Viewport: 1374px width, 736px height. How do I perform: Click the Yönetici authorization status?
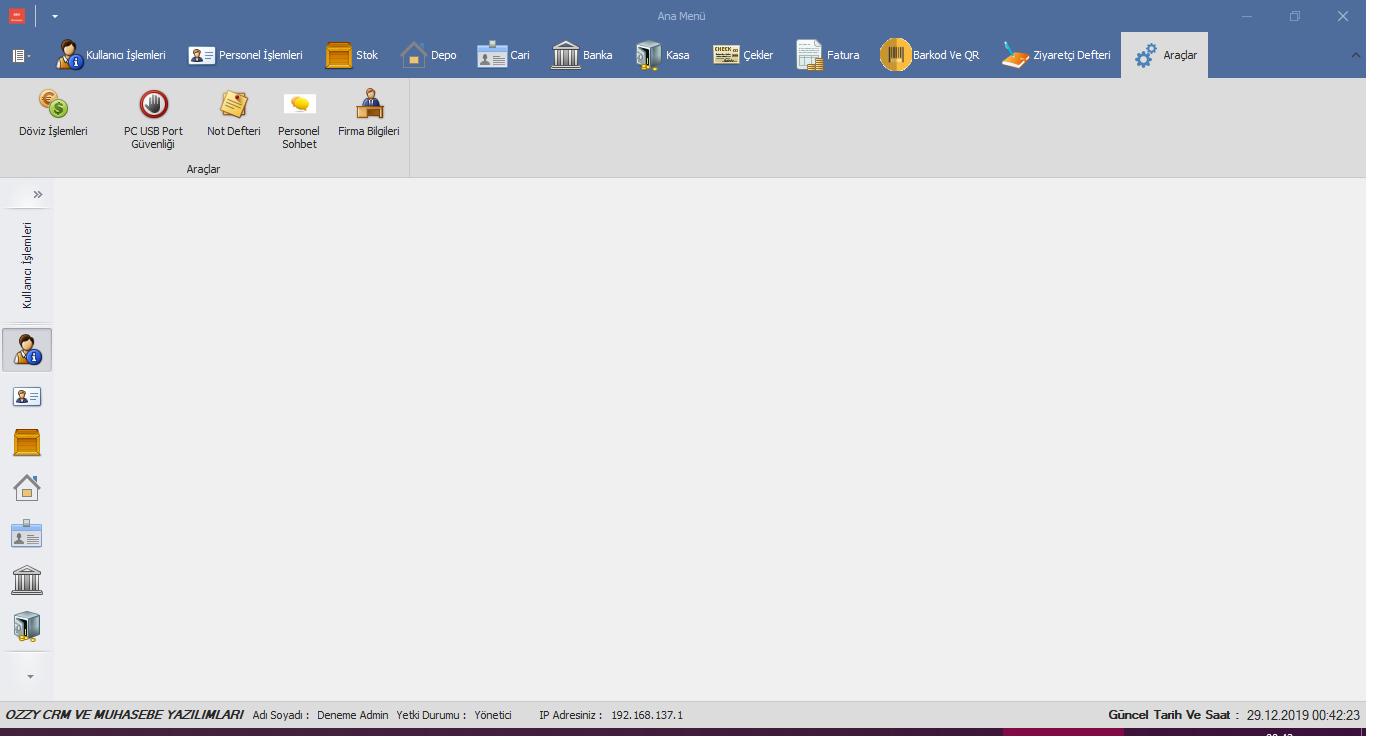(493, 715)
